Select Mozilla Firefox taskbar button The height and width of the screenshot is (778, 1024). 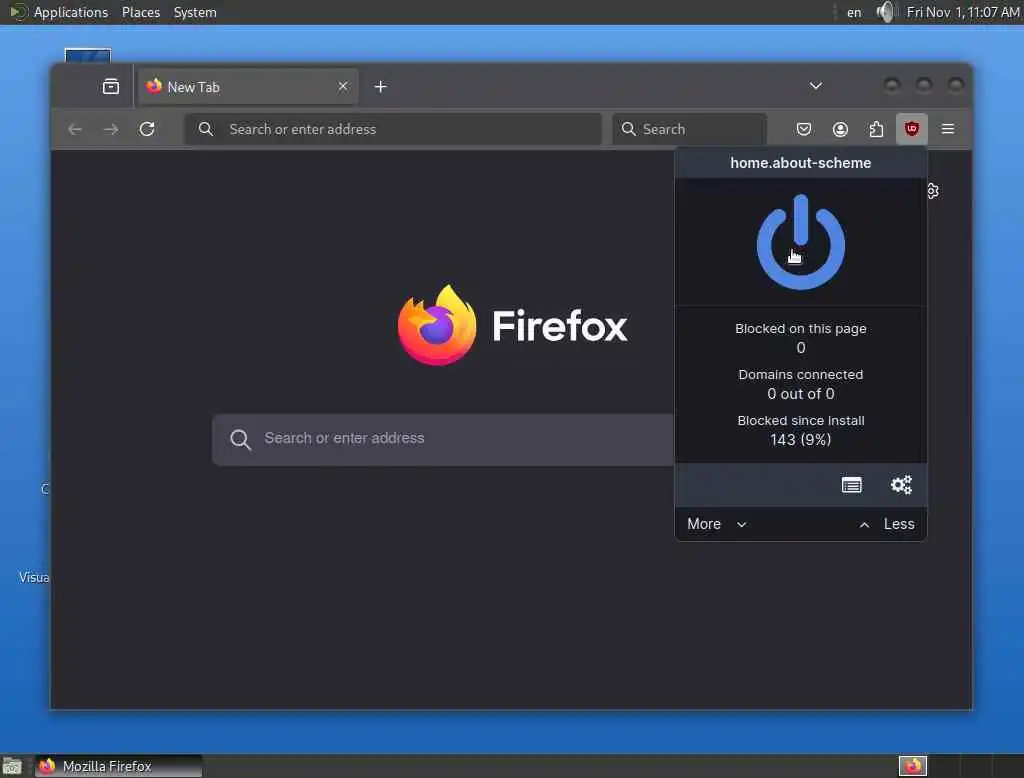coord(118,766)
